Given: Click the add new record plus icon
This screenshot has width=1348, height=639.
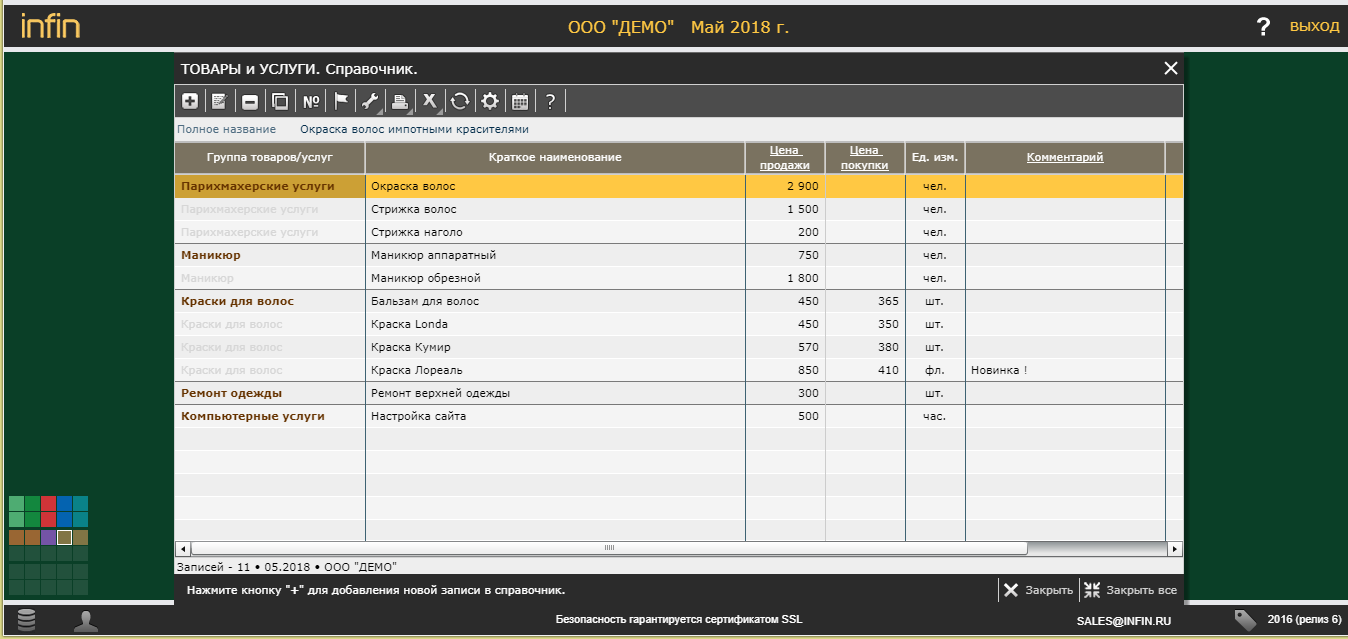Looking at the screenshot, I should coord(189,101).
